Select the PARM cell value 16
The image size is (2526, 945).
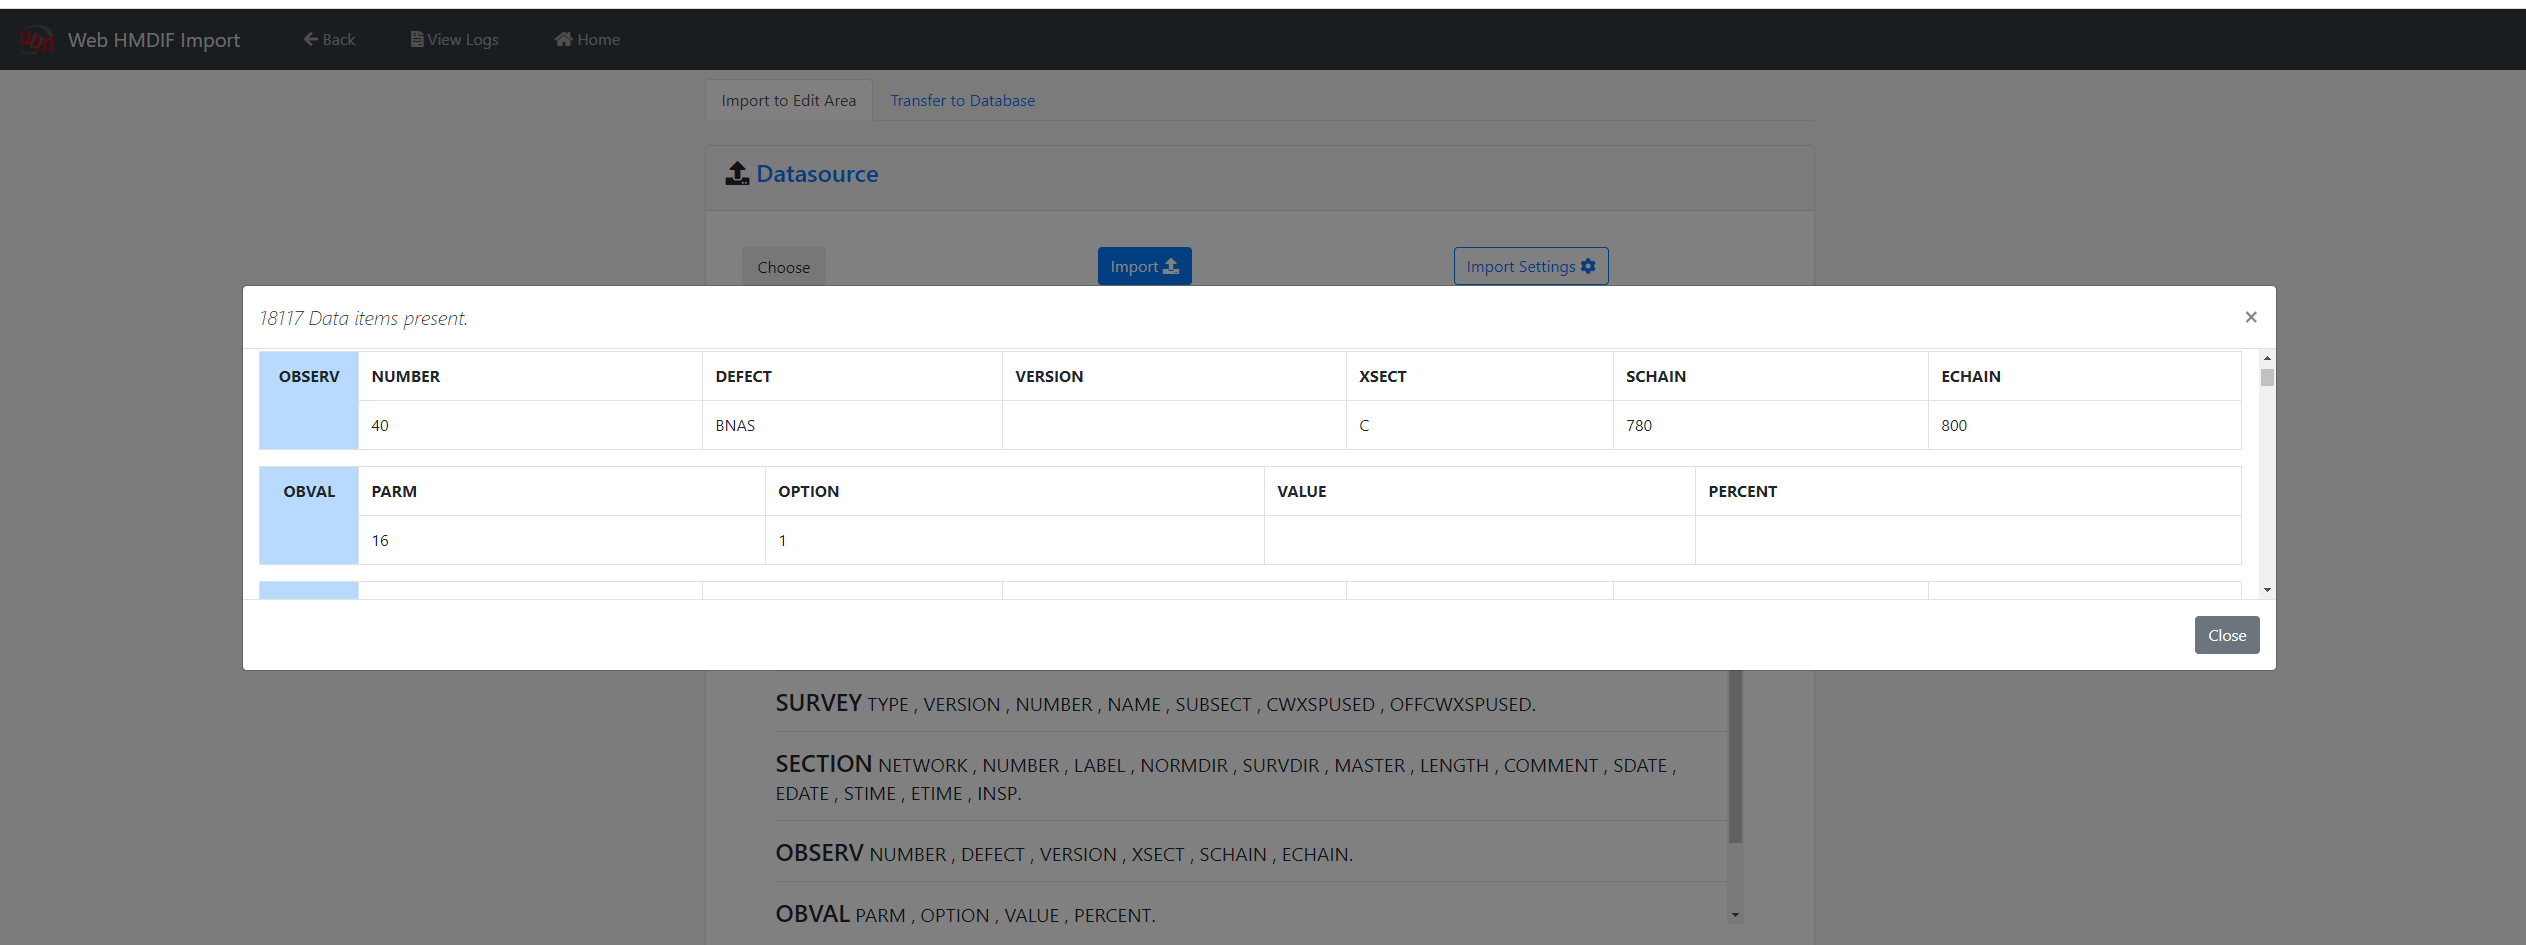562,540
